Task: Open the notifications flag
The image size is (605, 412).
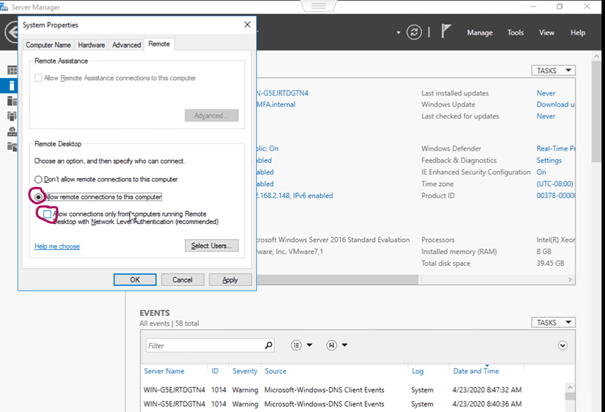Action: coord(446,32)
